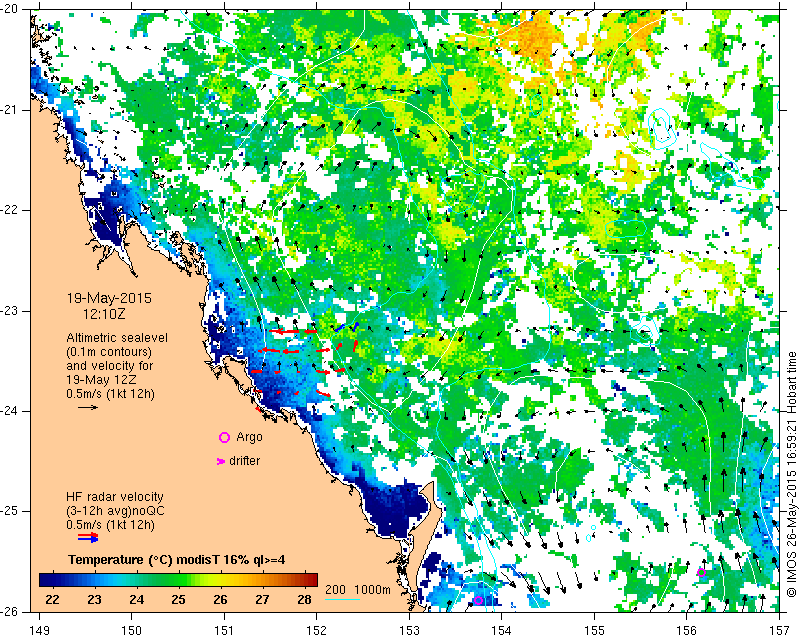
Task: Click latitude axis label -20
Action: click(10, 9)
